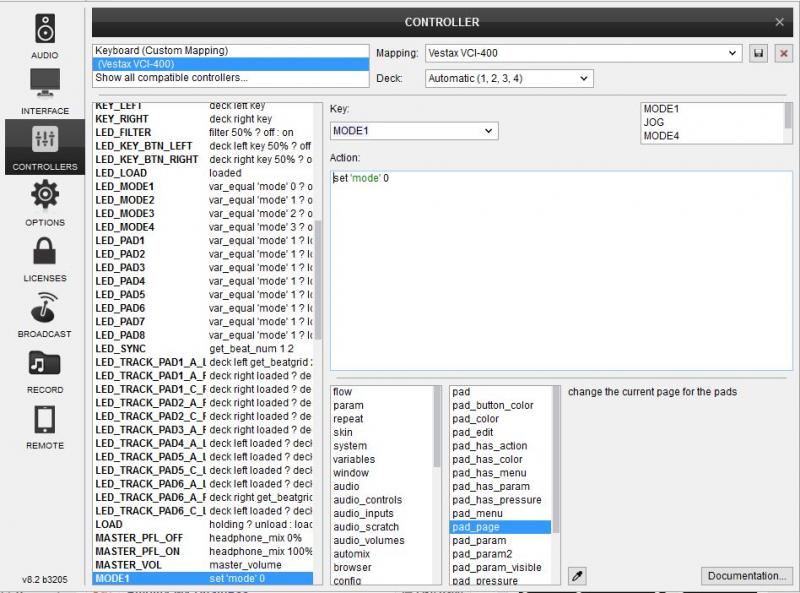Click the eyedropper pick tool icon

click(577, 575)
